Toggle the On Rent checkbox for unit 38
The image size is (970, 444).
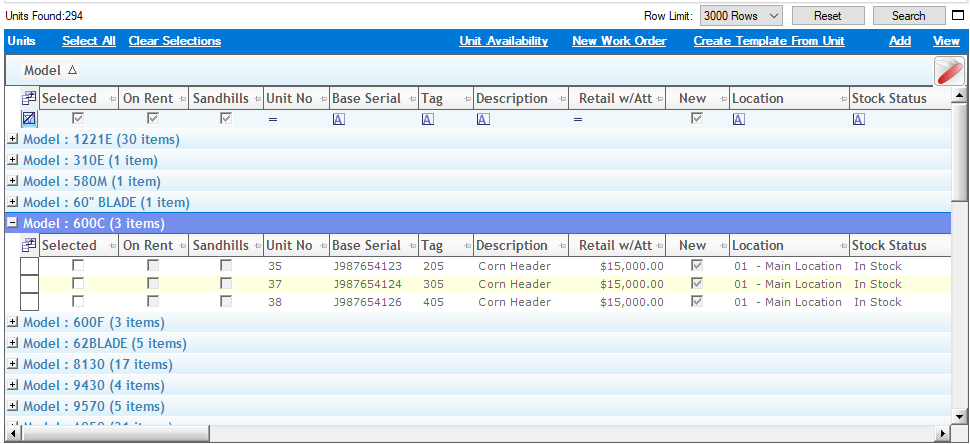coord(153,302)
